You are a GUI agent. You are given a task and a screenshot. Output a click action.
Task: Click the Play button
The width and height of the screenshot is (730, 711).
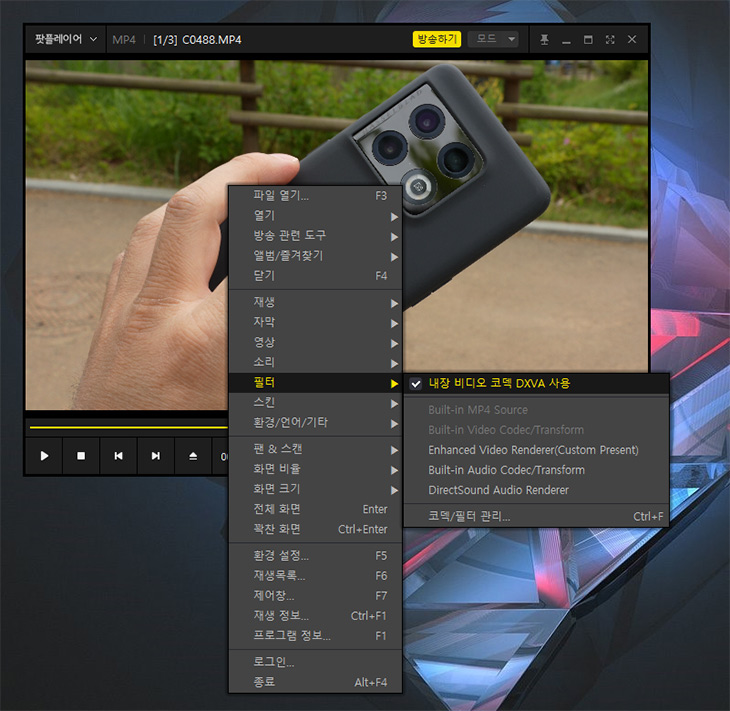44,456
